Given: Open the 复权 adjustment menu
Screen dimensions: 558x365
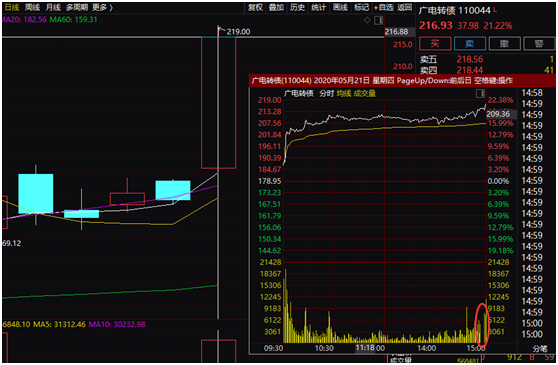Looking at the screenshot, I should pyautogui.click(x=255, y=7).
